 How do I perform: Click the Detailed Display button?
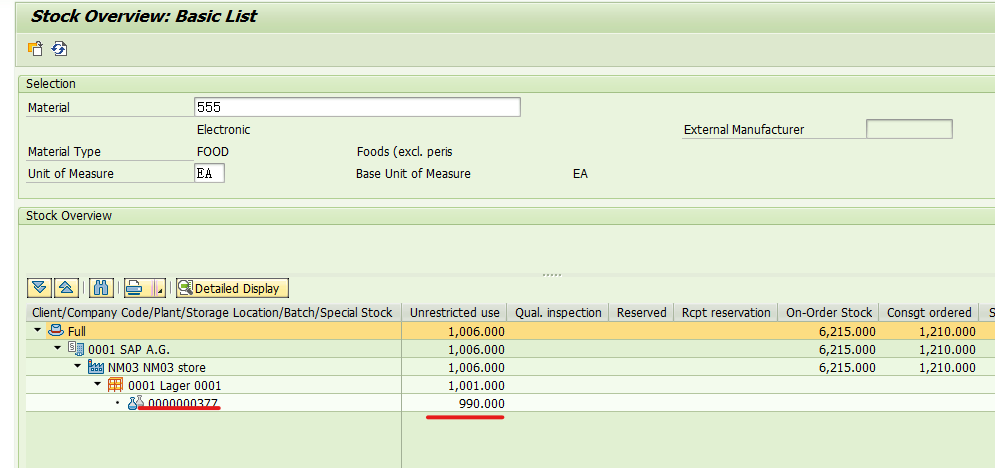click(x=232, y=289)
